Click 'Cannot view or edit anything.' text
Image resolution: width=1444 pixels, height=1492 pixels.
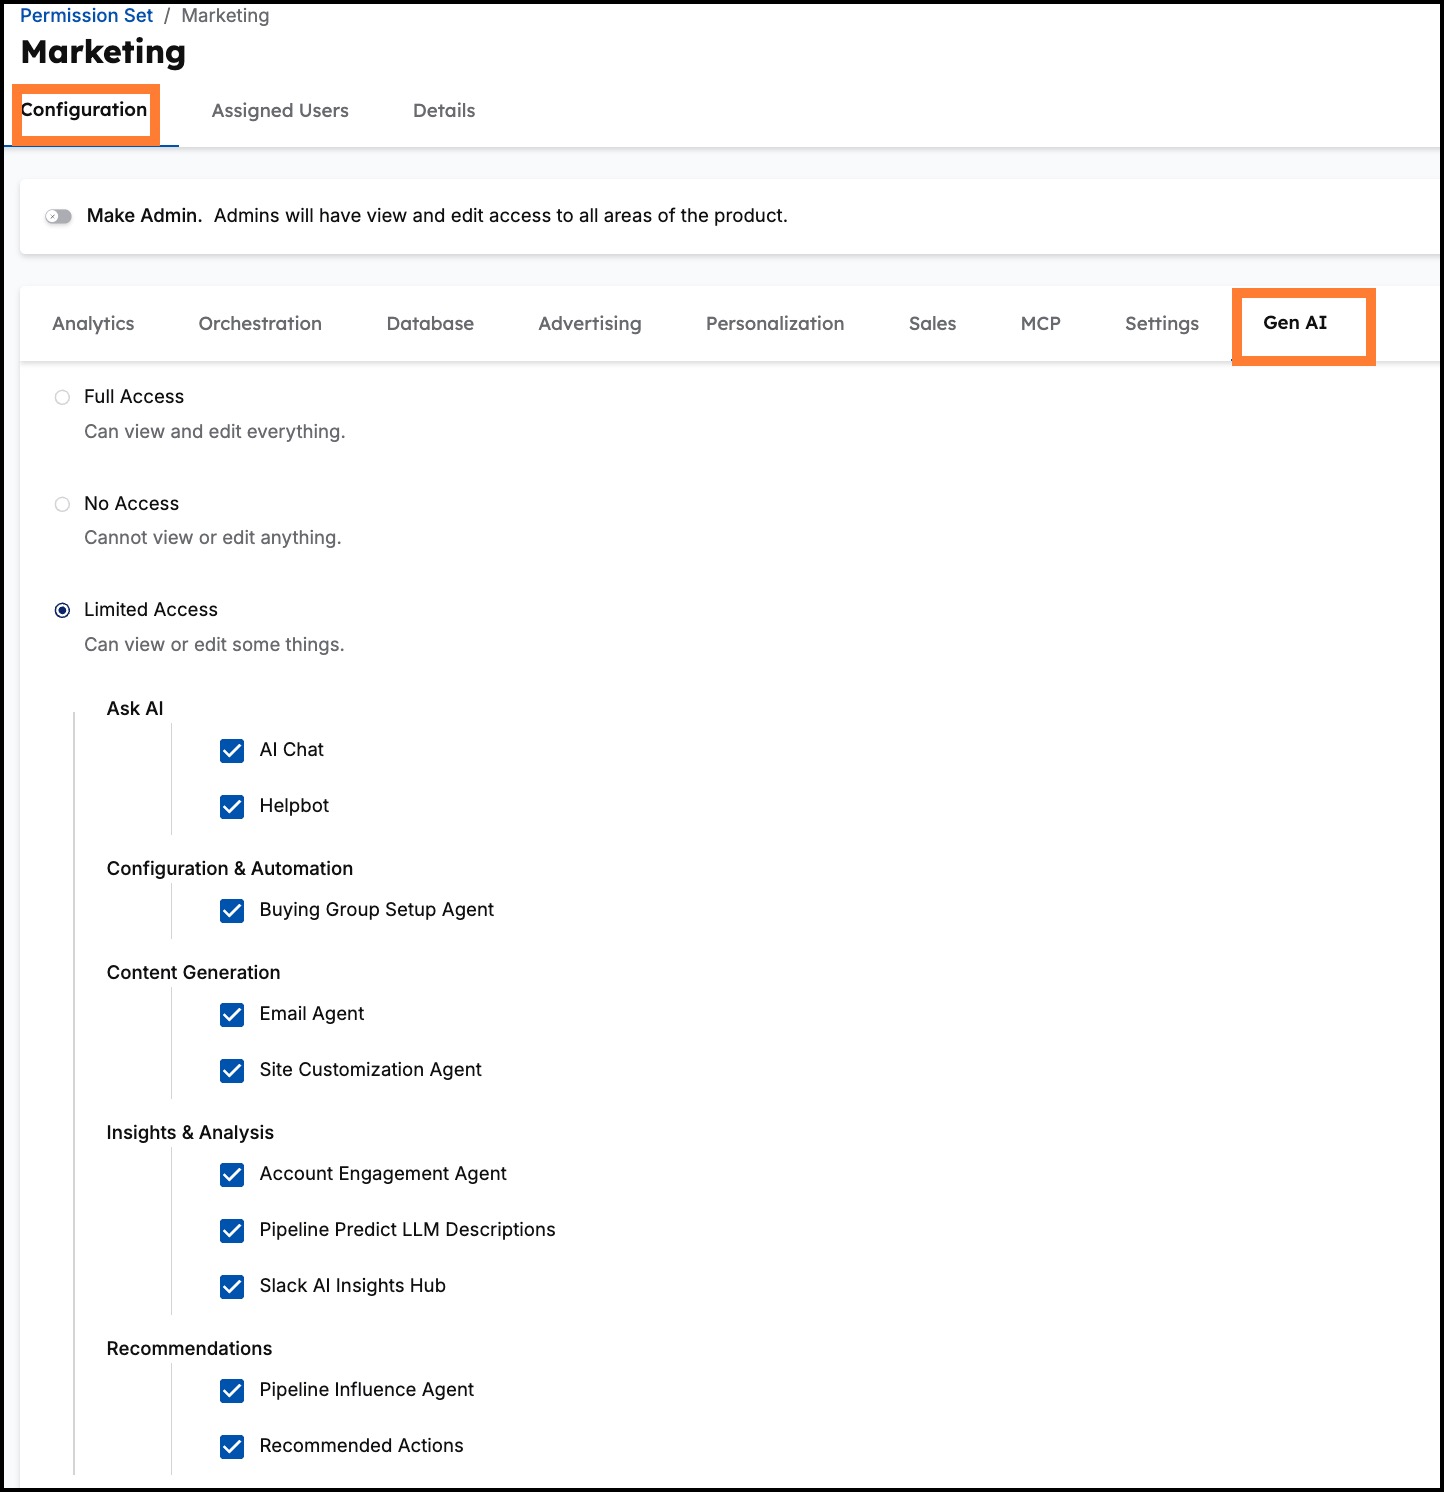[213, 538]
